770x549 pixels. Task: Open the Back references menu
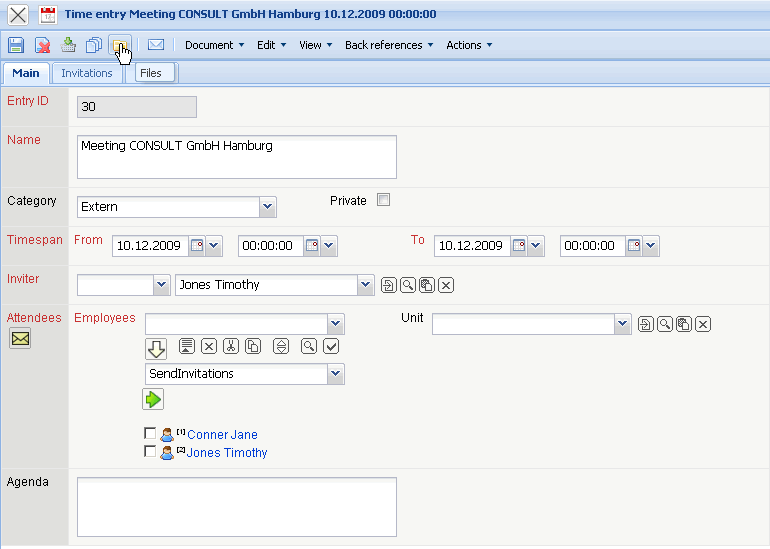(389, 45)
